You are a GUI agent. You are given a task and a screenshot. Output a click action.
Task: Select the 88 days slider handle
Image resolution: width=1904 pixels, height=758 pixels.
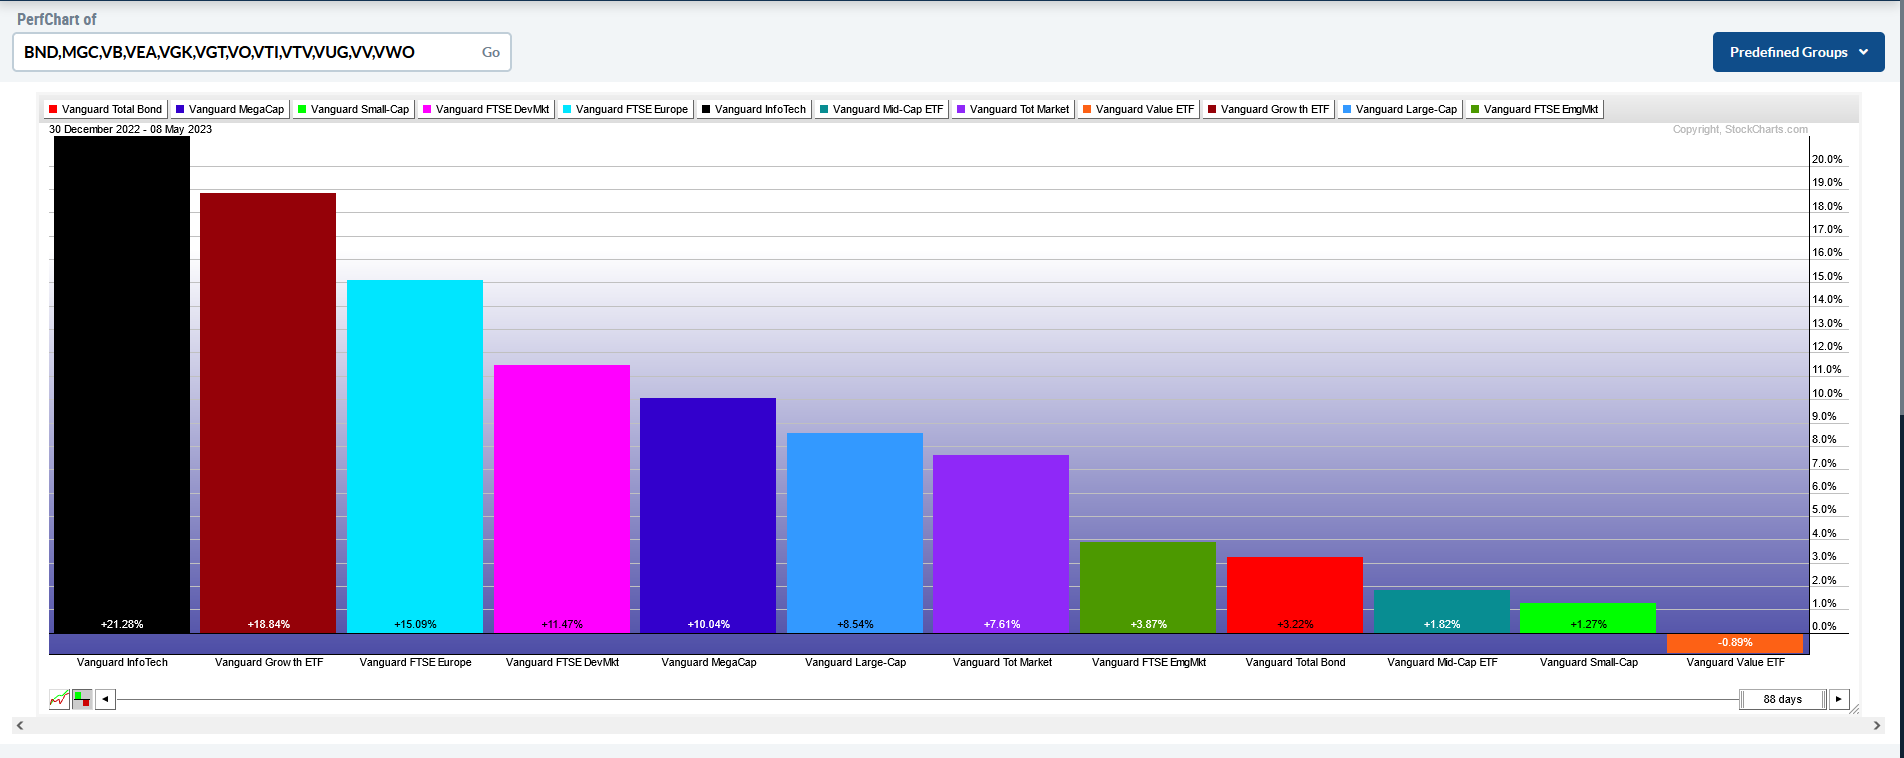pyautogui.click(x=1782, y=699)
